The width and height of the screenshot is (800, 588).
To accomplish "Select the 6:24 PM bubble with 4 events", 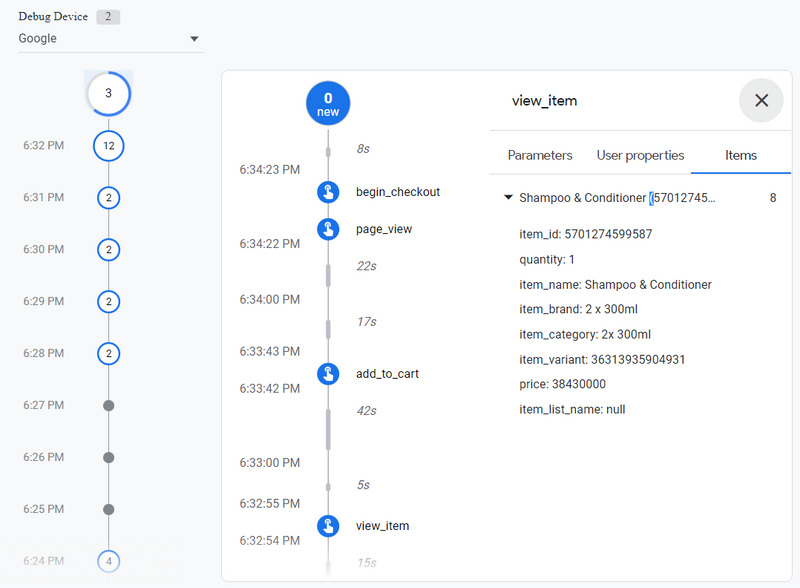I will [109, 561].
